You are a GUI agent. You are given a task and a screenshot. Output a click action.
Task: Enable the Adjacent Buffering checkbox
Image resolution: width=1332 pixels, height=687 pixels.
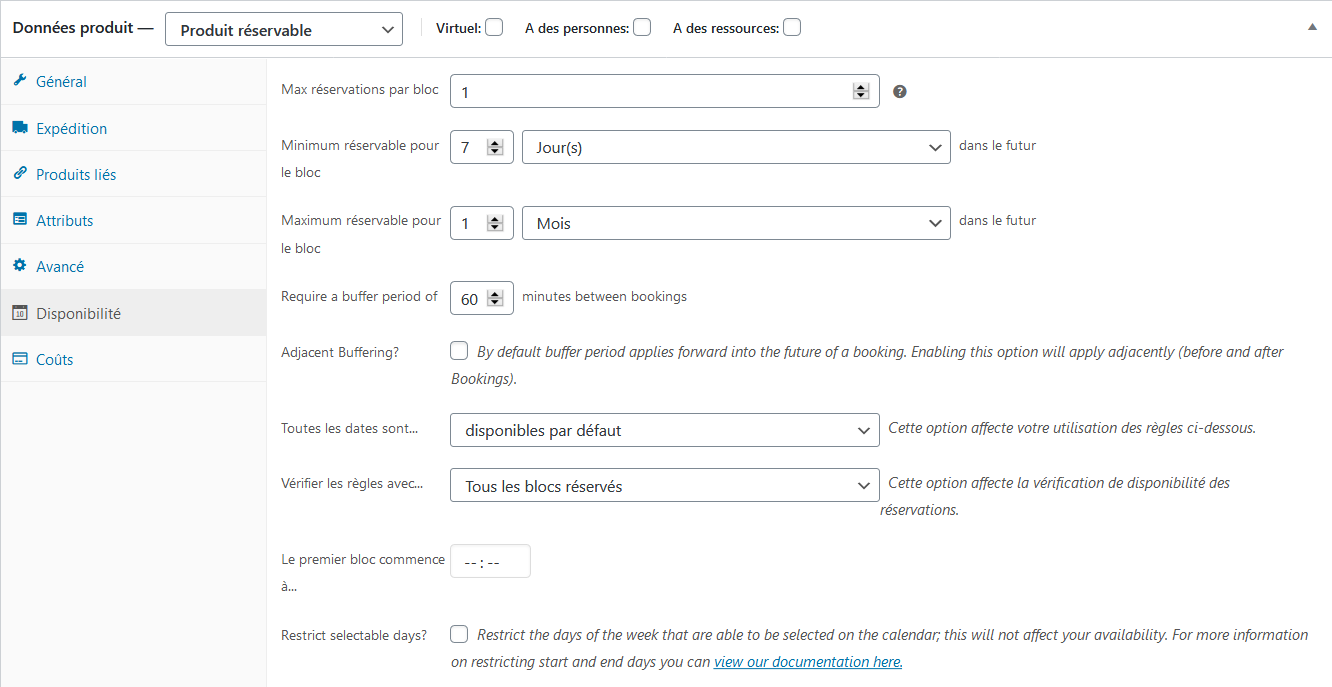tap(459, 351)
